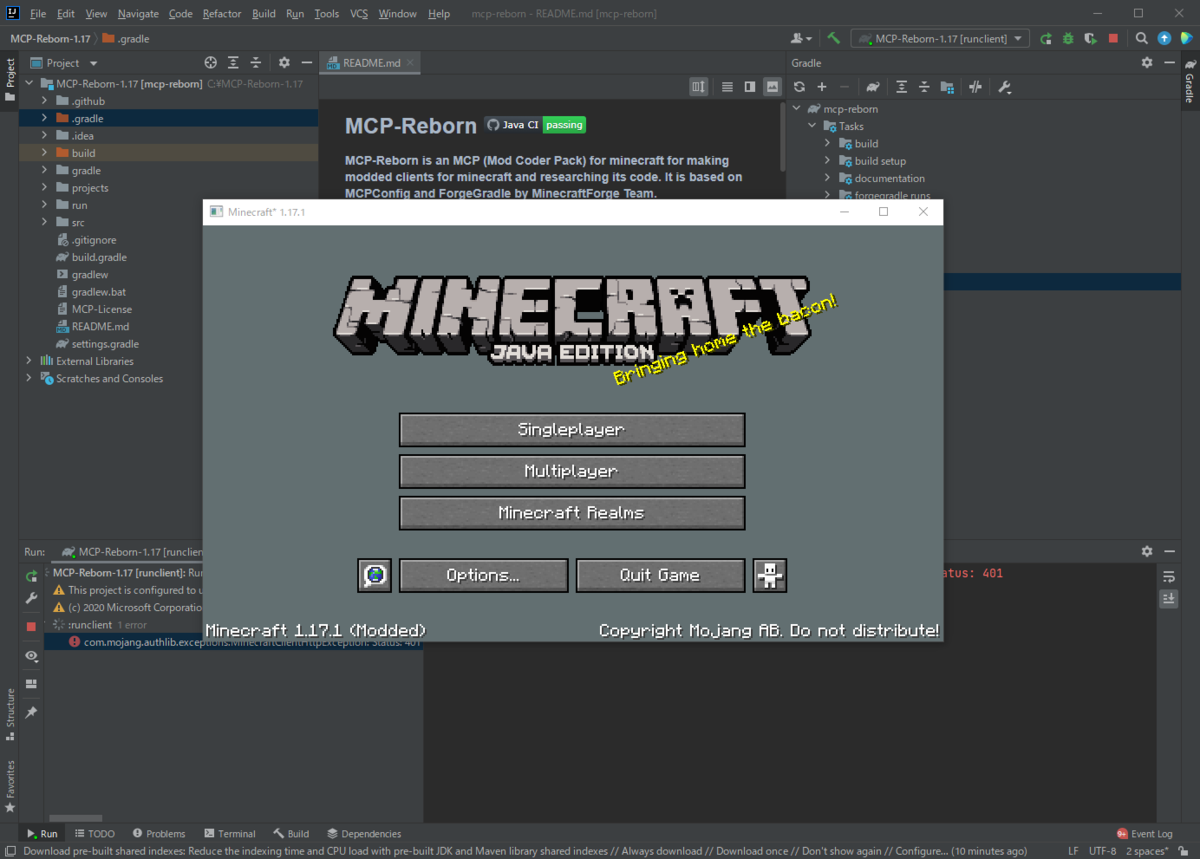Open Search Everywhere magnifier icon
Viewport: 1200px width, 859px height.
1142,38
